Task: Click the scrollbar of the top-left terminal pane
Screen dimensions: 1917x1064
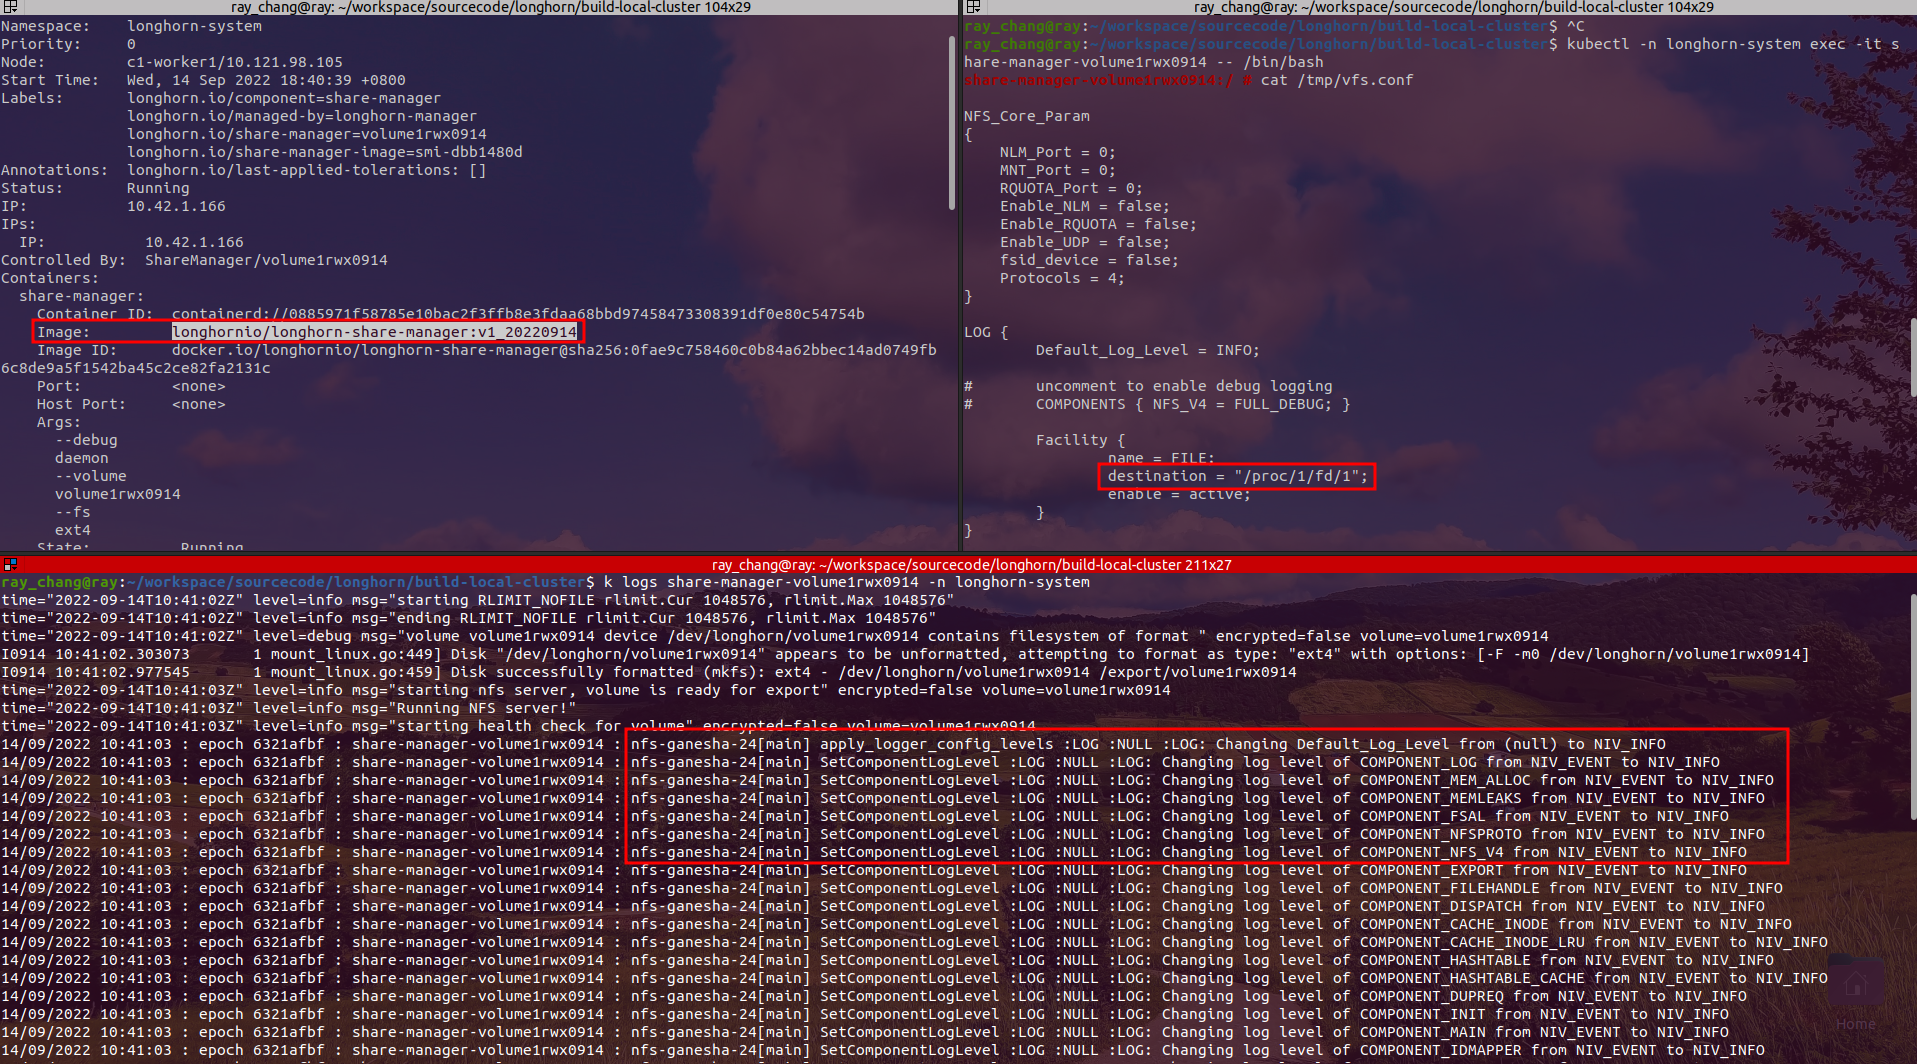Action: click(x=951, y=122)
